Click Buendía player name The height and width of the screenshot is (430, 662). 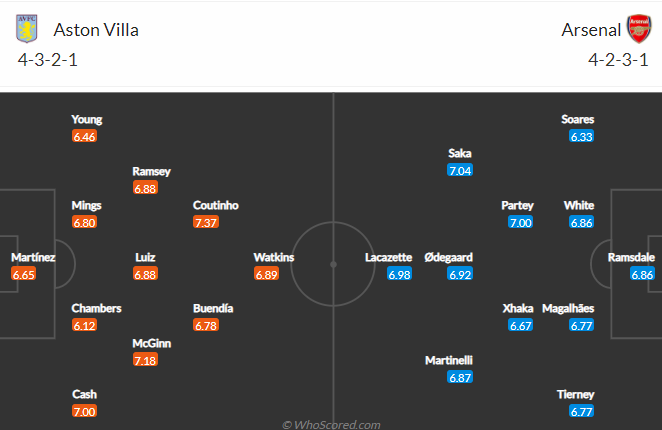[213, 308]
